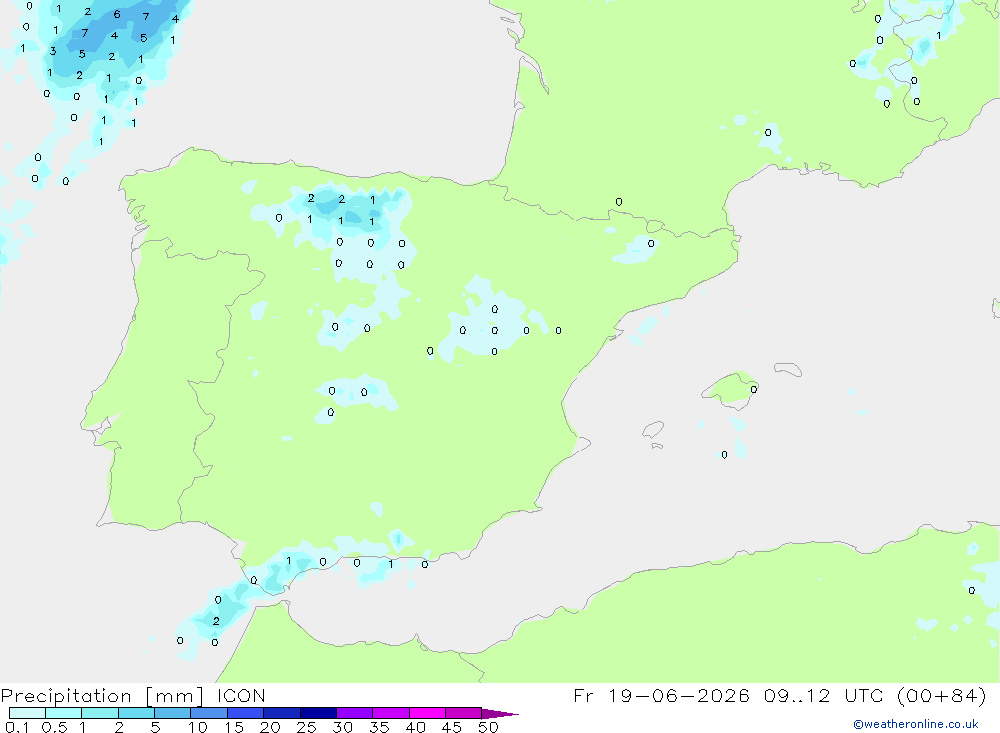Pick the 40–45 mm magenta legend swatch
Image resolution: width=1000 pixels, height=733 pixels.
tap(427, 713)
